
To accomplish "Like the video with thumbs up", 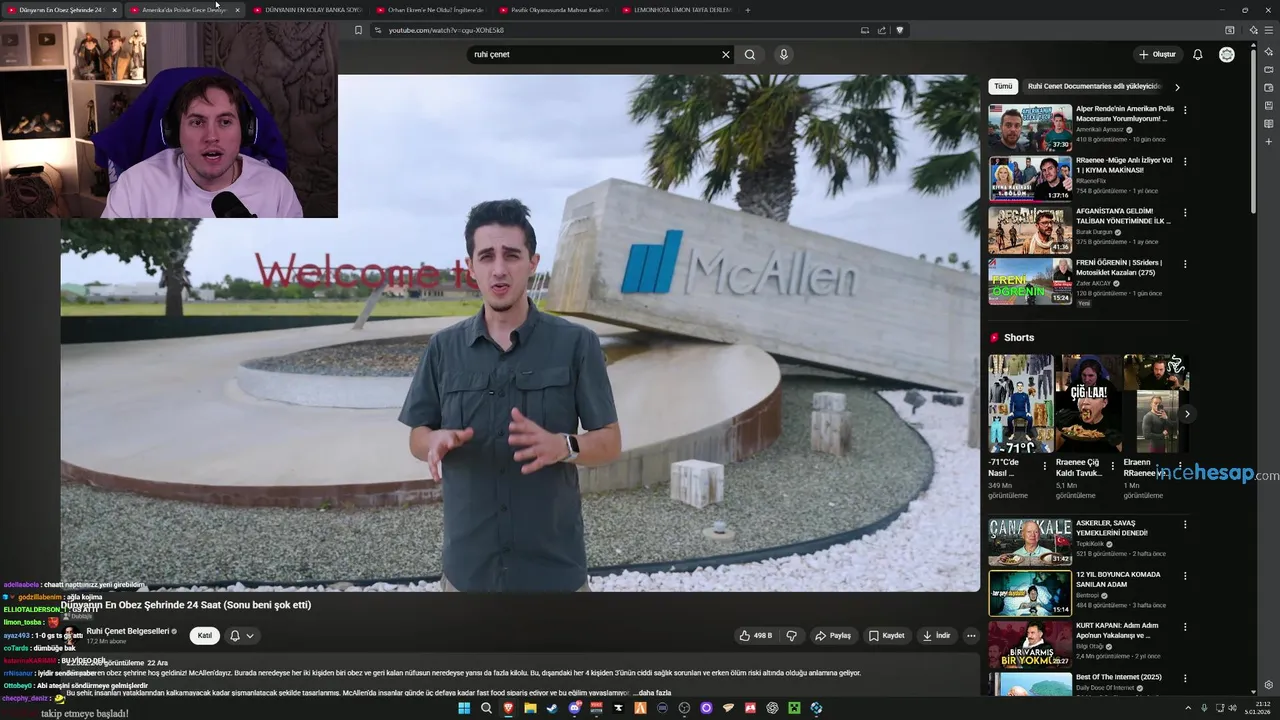I will click(x=756, y=635).
